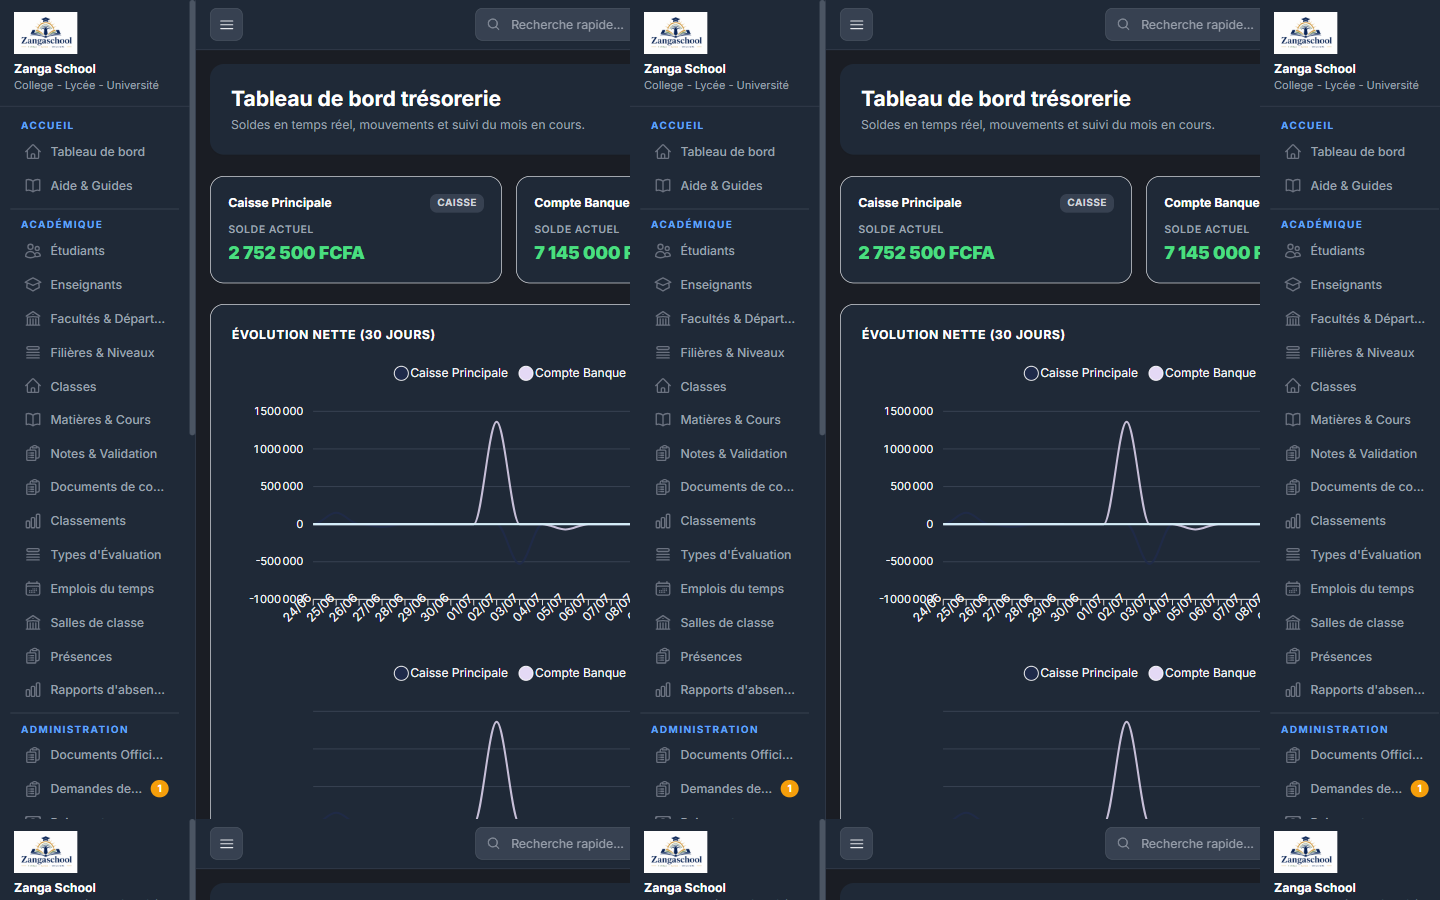Open Filières & Niveaux in the leftmost sidebar
The image size is (1440, 900).
tap(95, 353)
